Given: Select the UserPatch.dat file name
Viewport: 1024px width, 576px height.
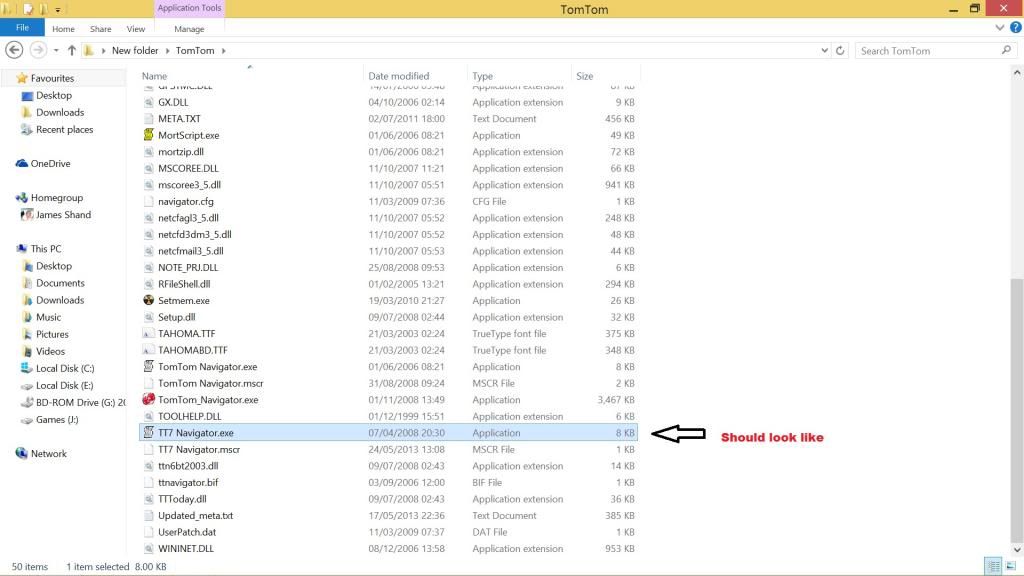Looking at the screenshot, I should [187, 532].
